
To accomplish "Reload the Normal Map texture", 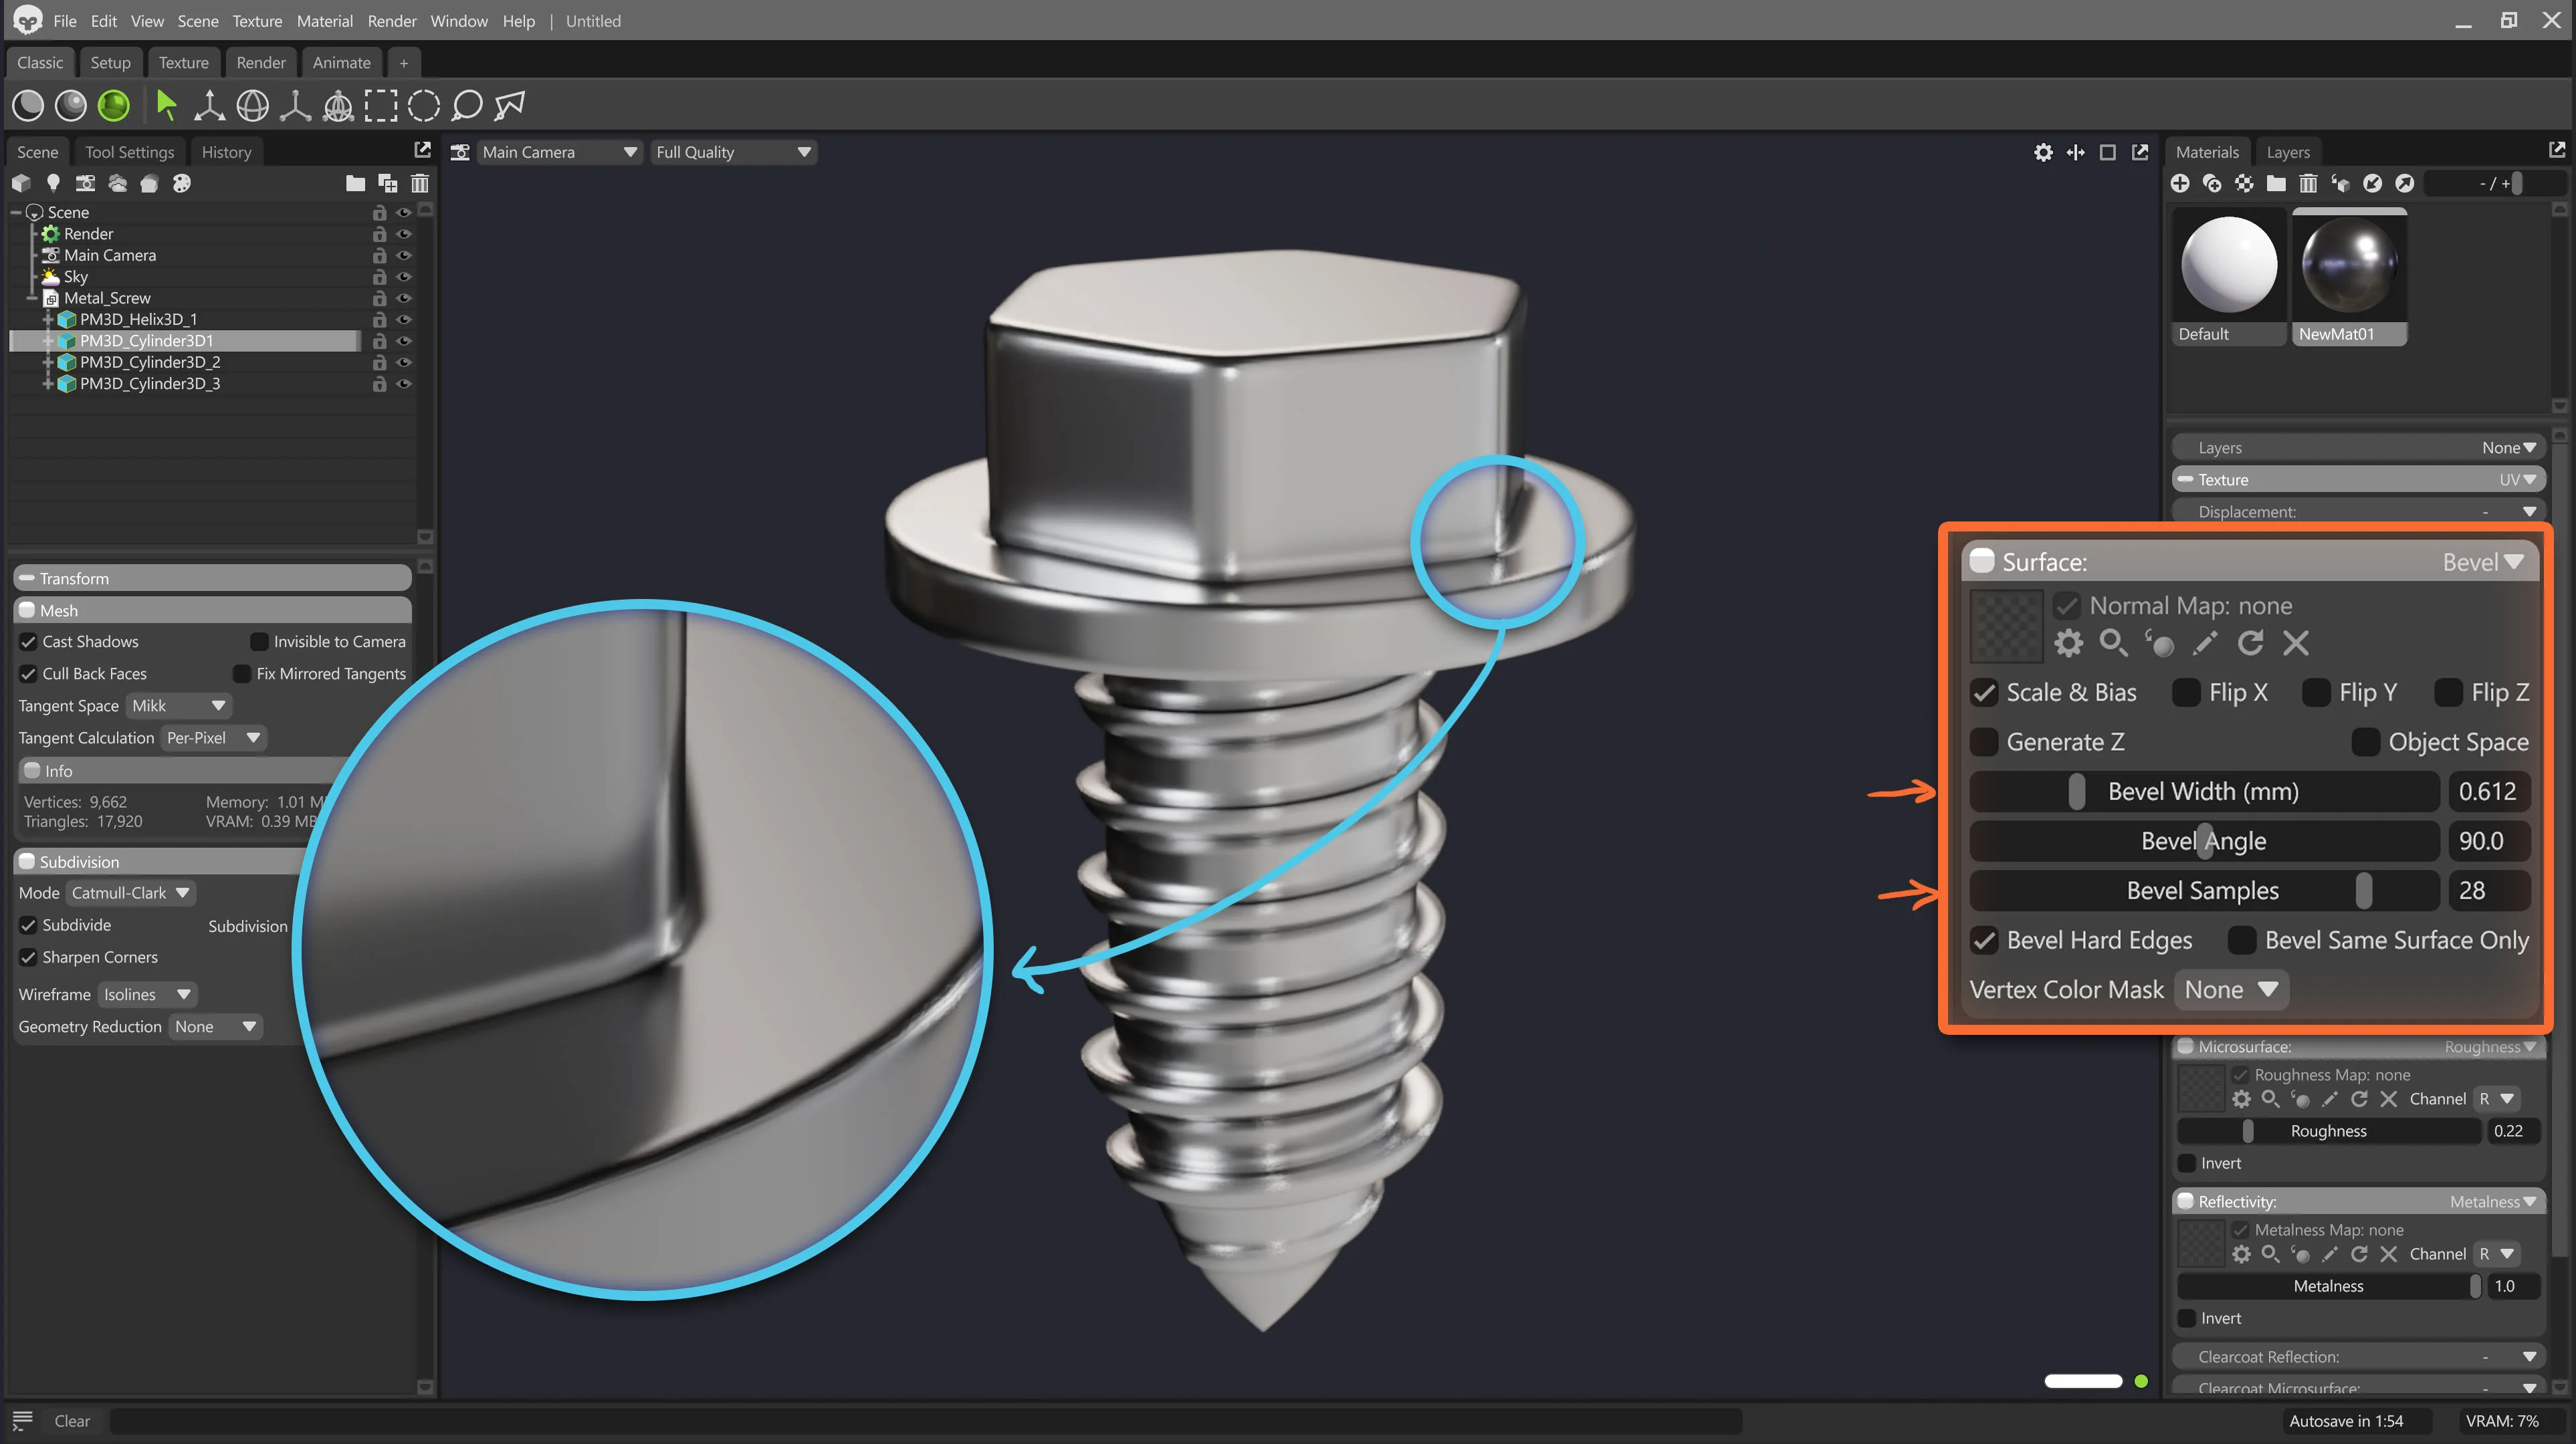I will point(2250,643).
